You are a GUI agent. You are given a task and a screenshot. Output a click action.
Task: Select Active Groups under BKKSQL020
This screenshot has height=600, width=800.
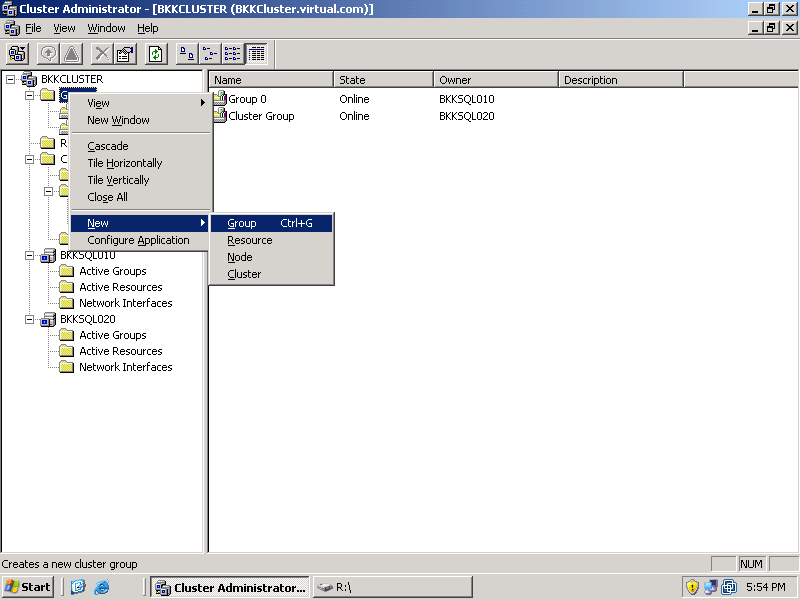[x=113, y=335]
